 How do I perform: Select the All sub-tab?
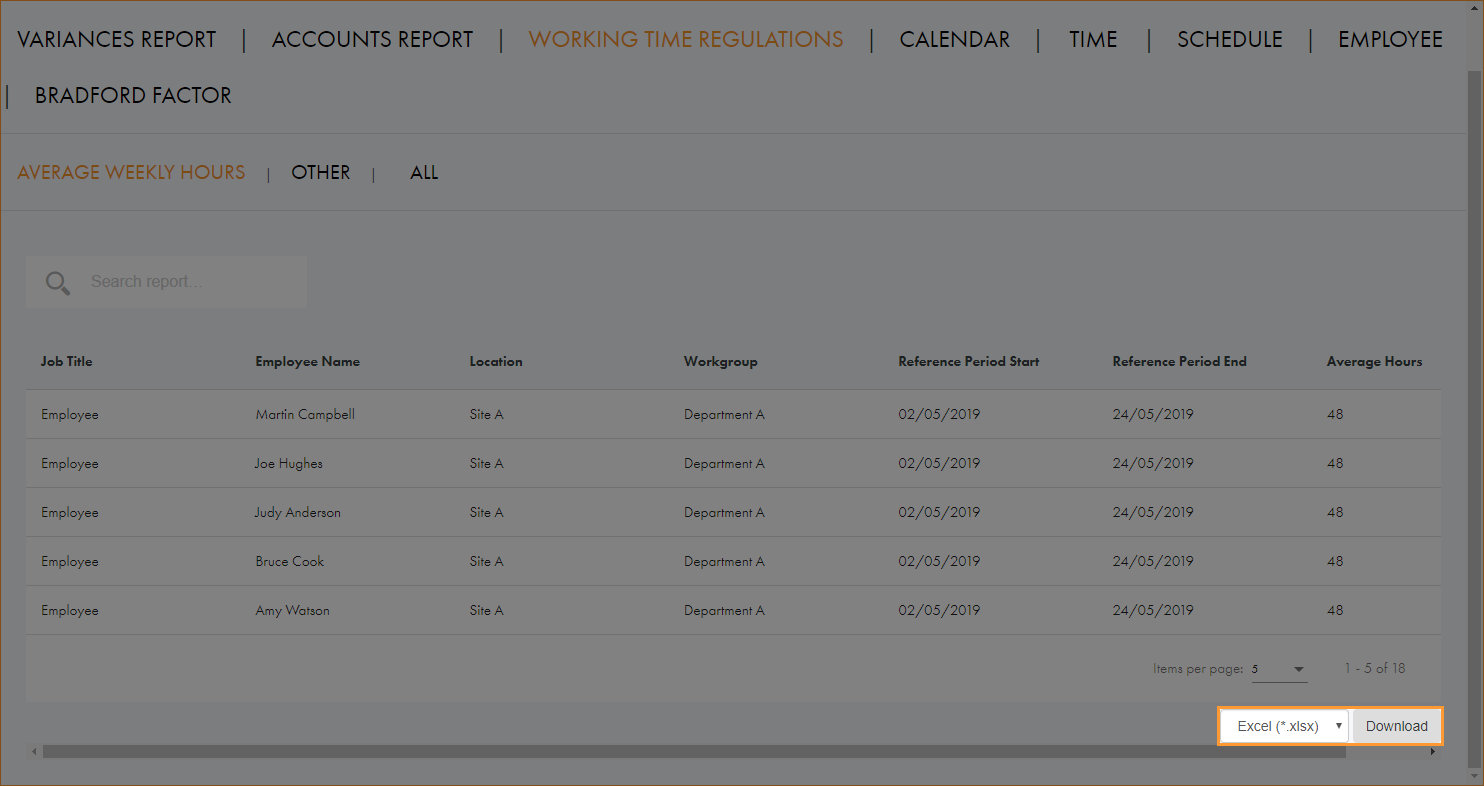click(424, 173)
